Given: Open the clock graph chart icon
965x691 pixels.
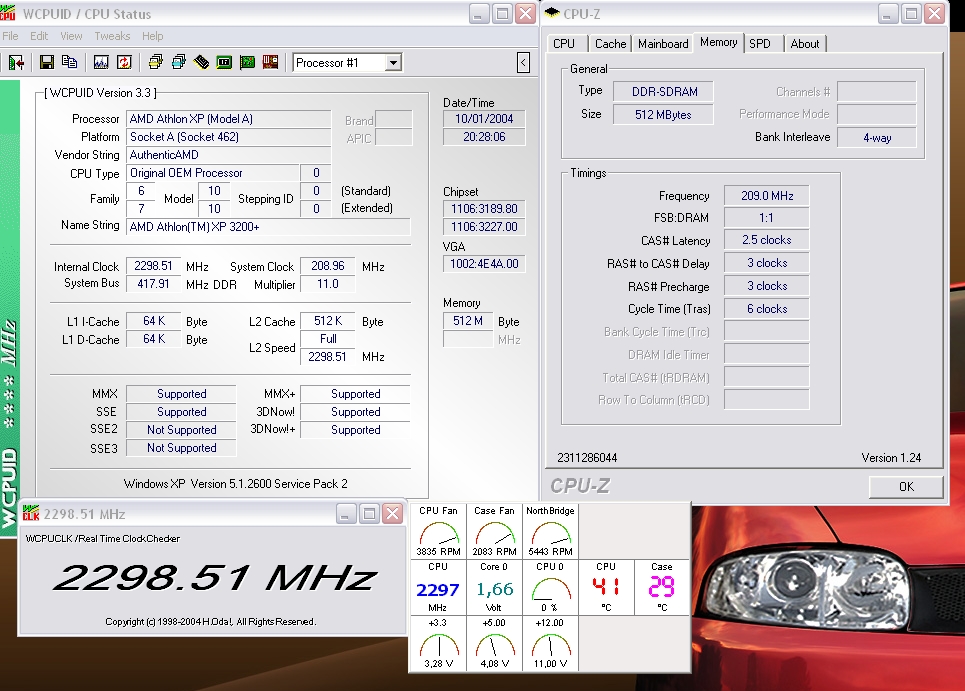Looking at the screenshot, I should (x=100, y=62).
